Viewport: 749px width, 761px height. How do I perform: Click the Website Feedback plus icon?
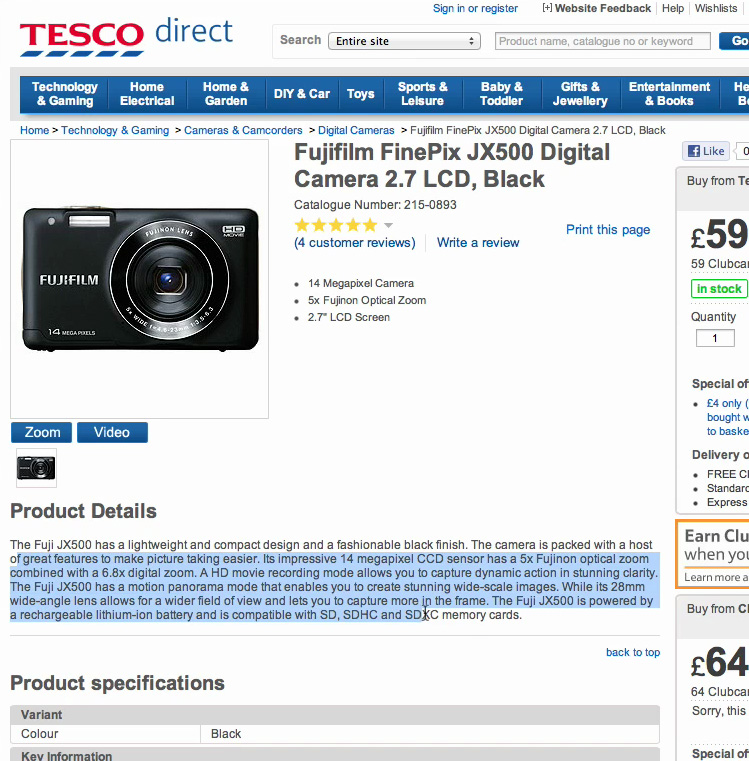(x=547, y=8)
